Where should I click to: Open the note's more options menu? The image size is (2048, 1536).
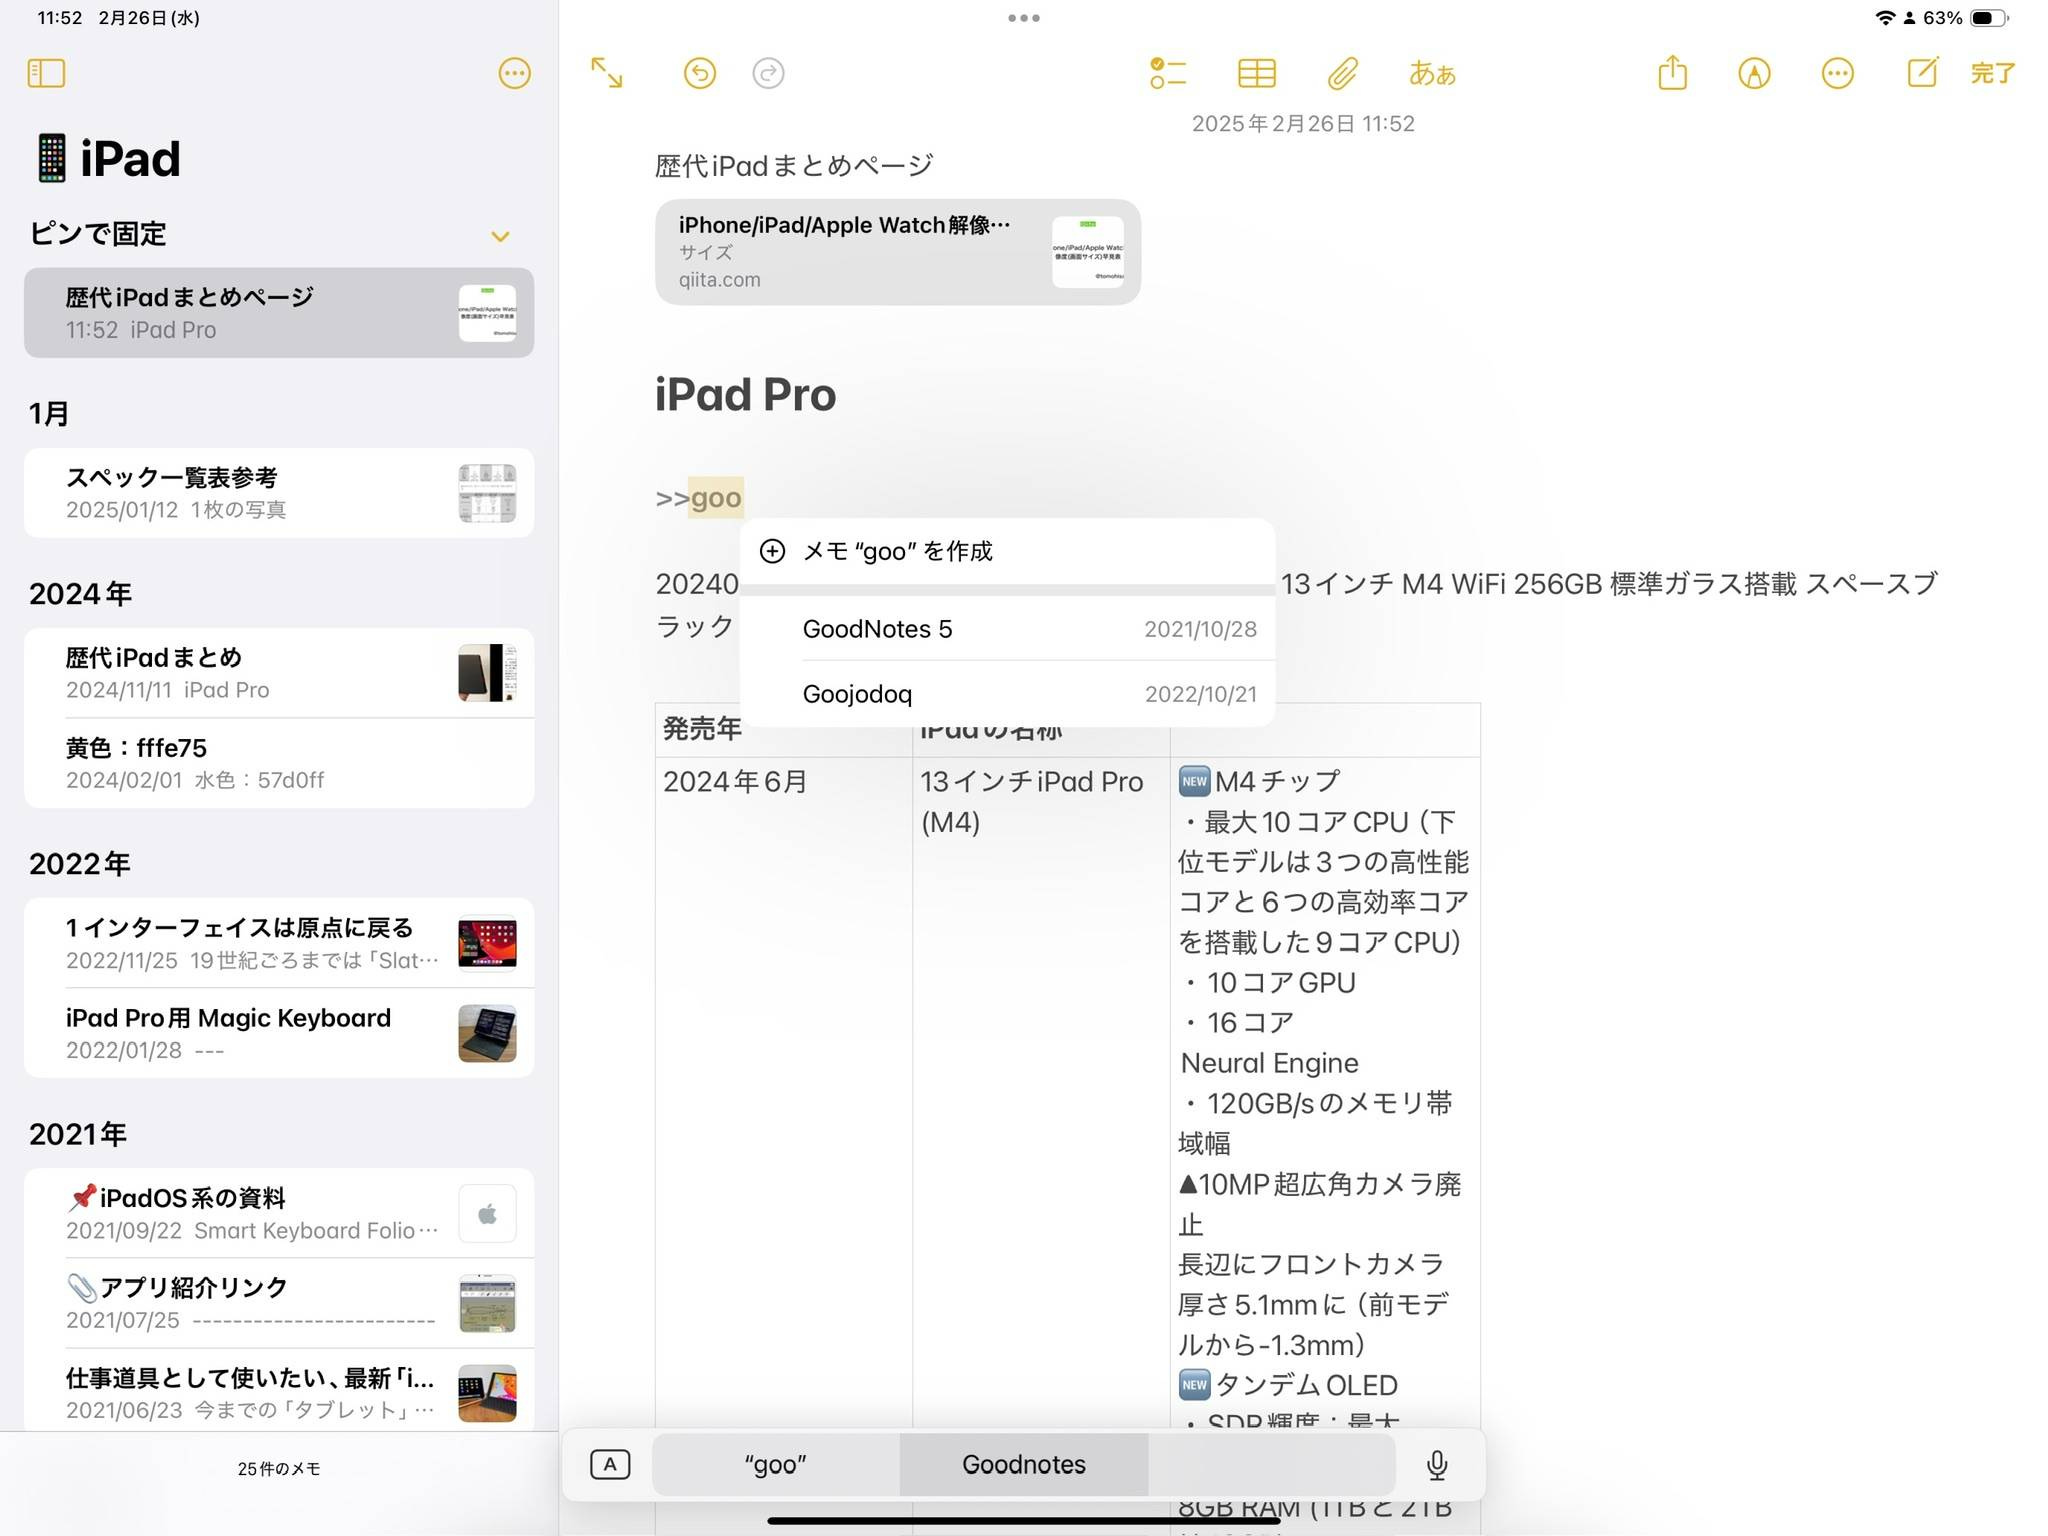[x=1837, y=73]
